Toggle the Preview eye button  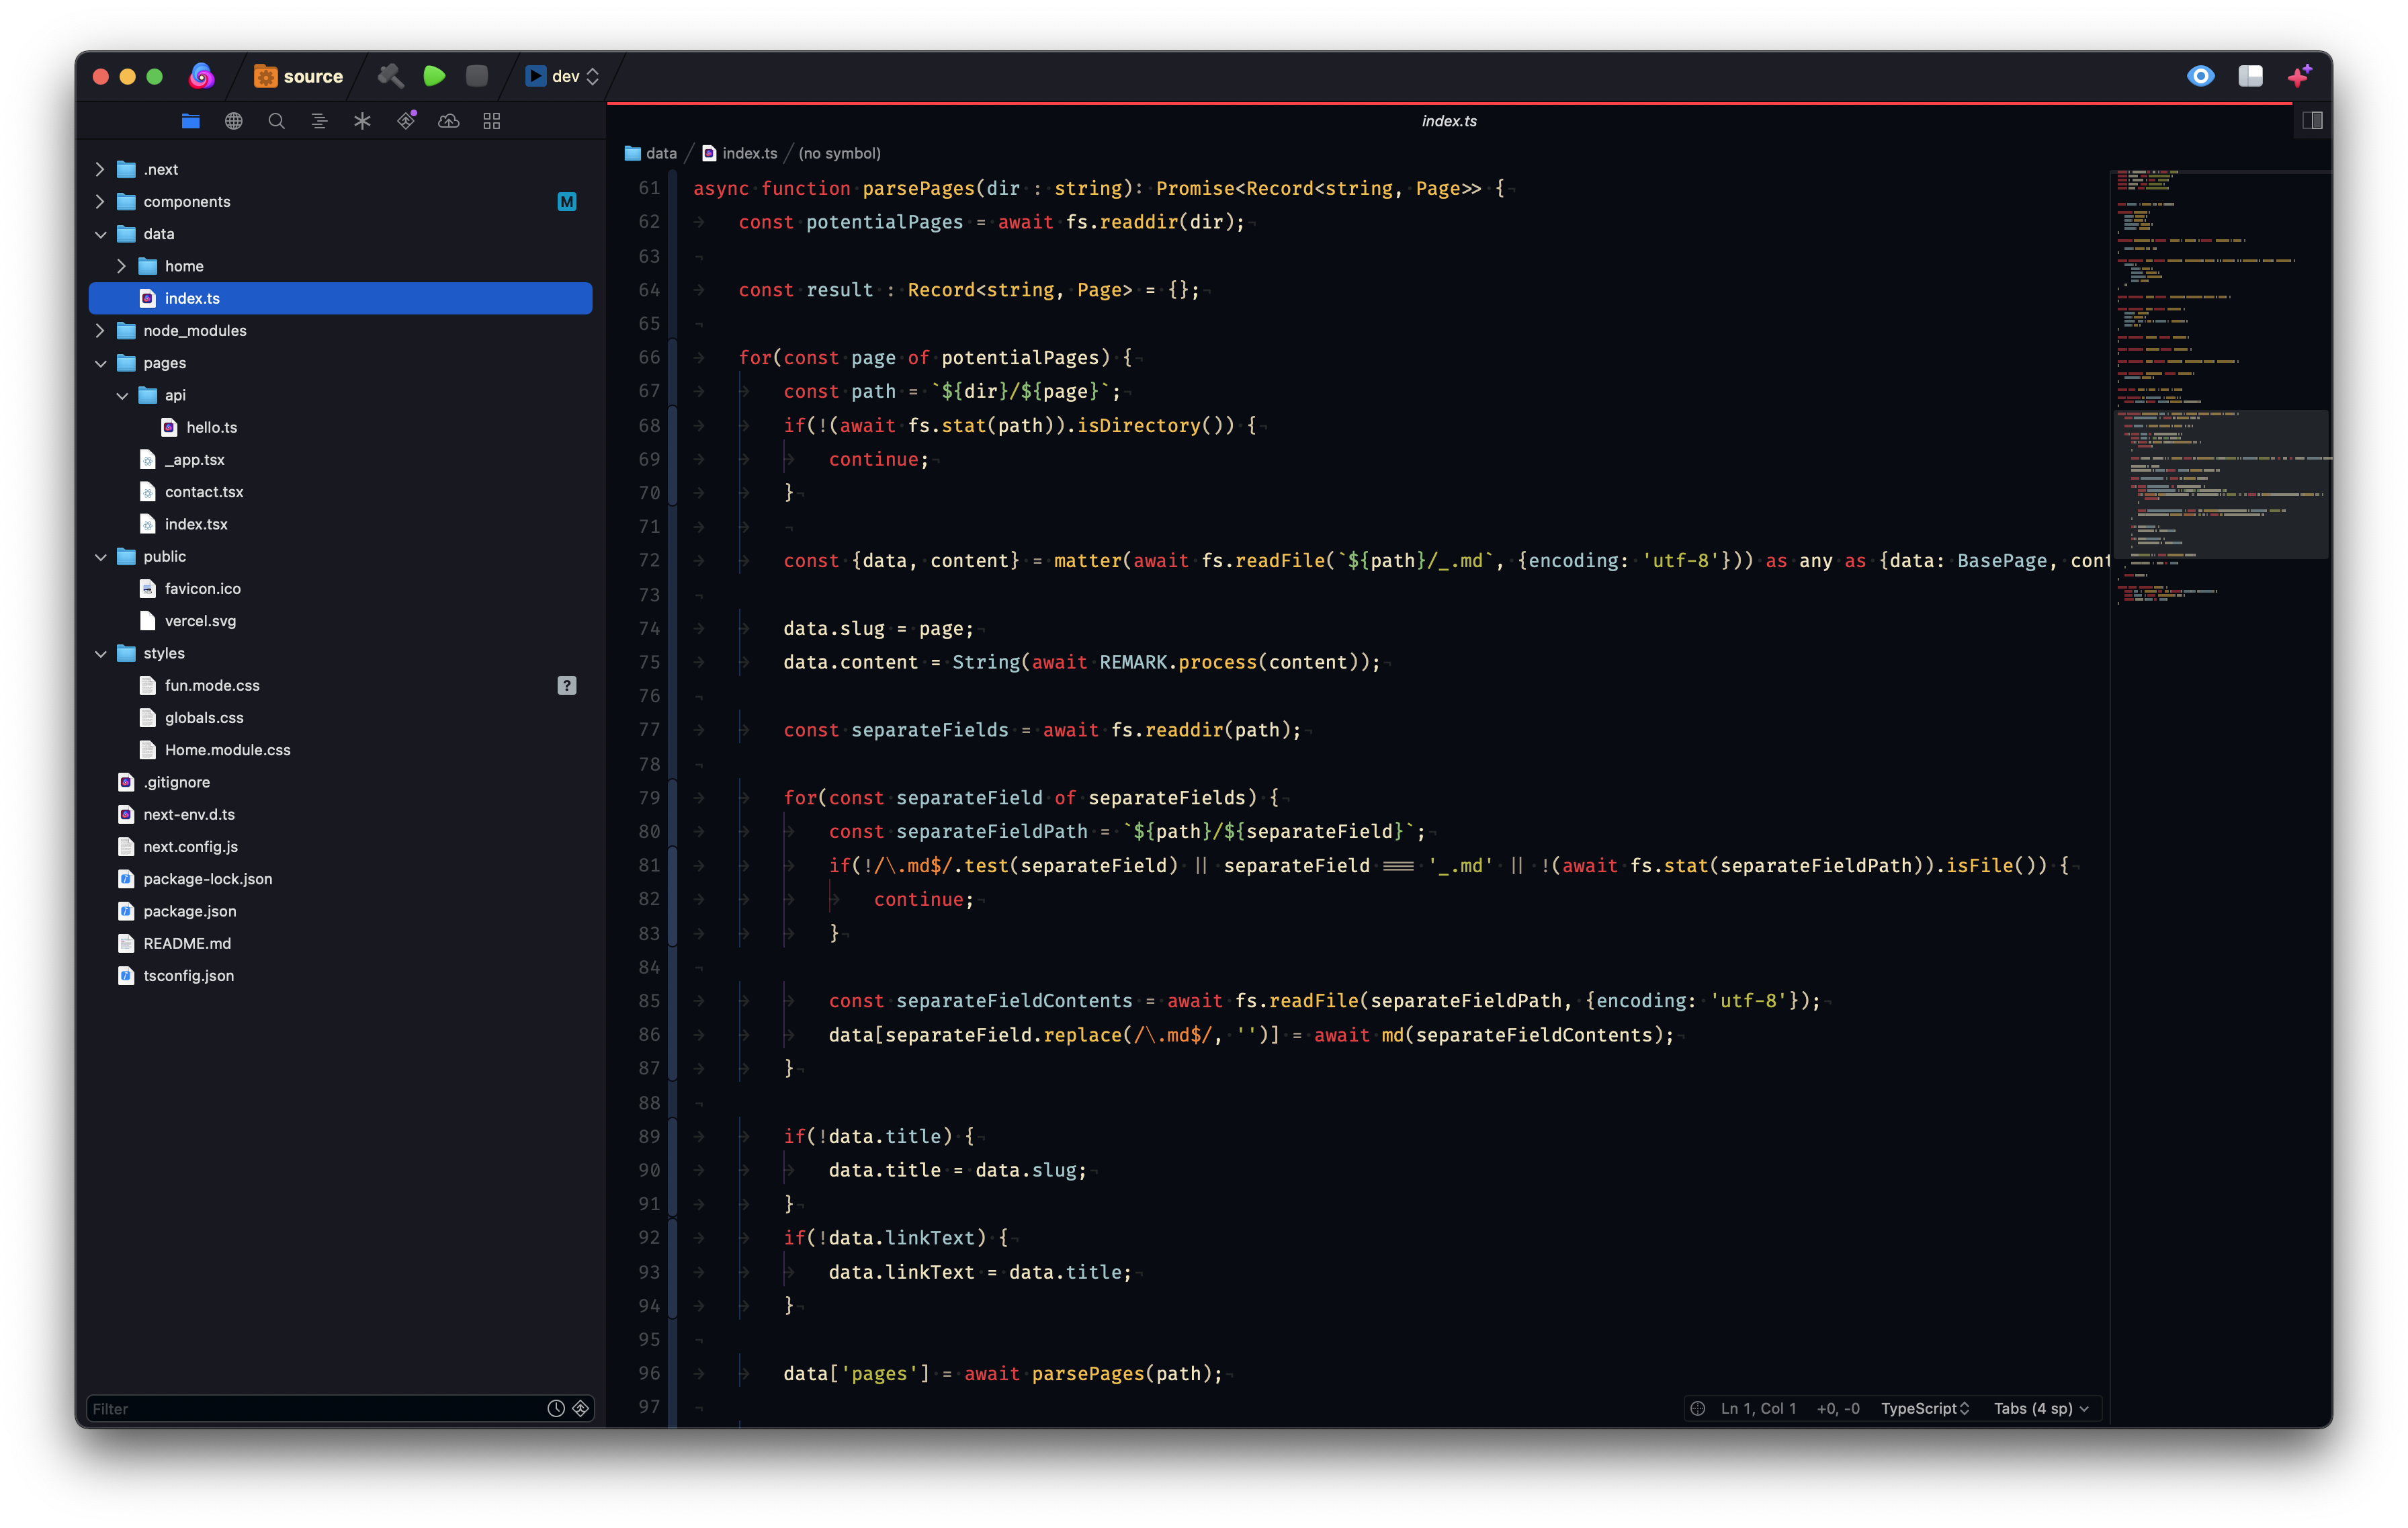2200,76
